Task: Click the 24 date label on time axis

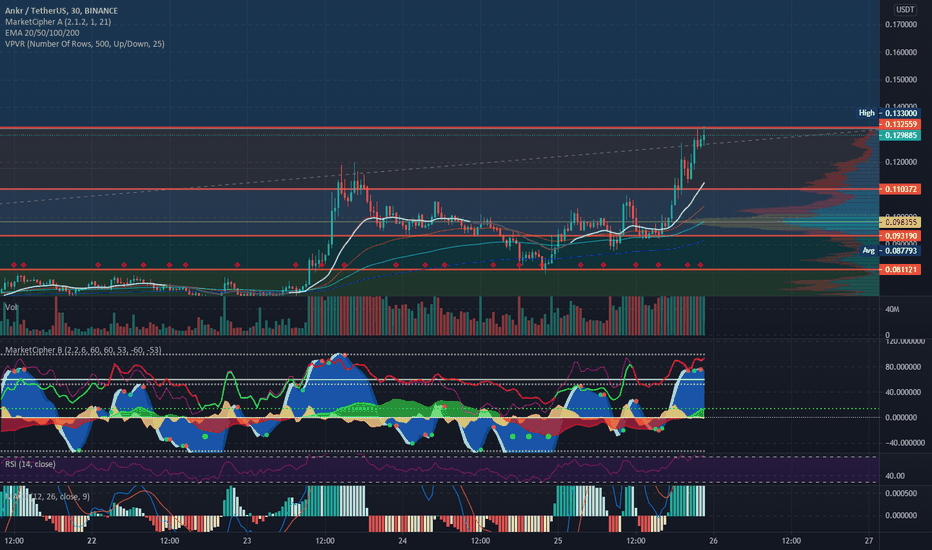Action: click(x=403, y=541)
